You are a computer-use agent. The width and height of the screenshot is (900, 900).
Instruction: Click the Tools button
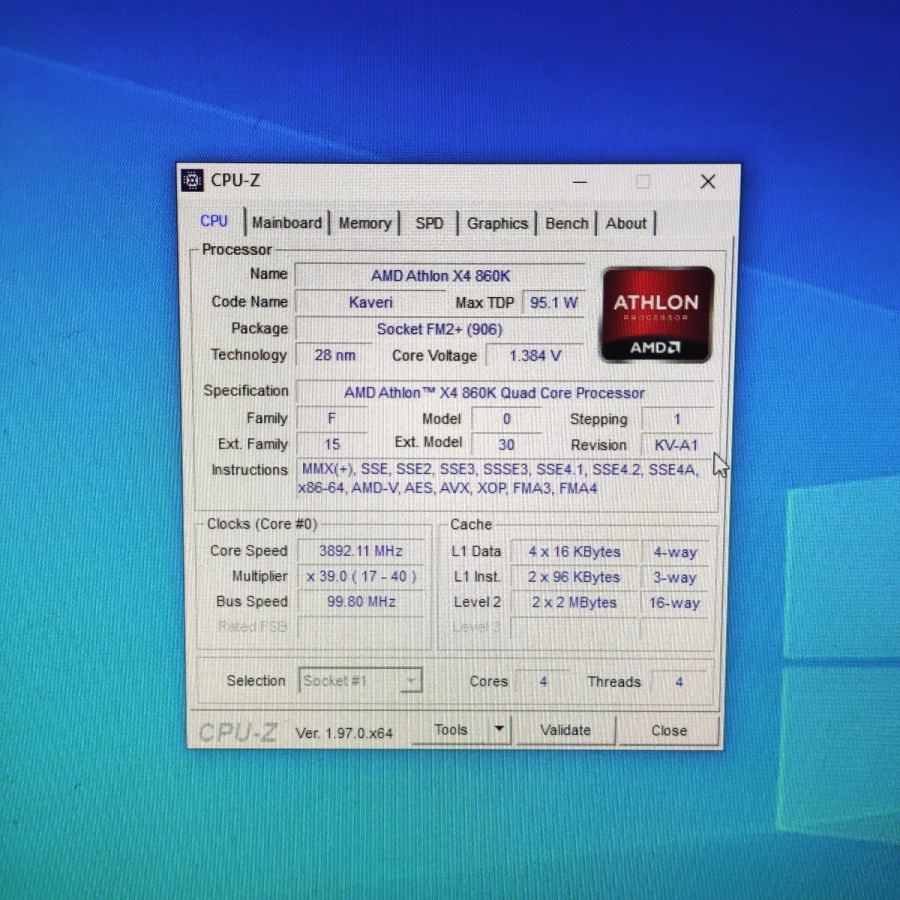tap(451, 730)
